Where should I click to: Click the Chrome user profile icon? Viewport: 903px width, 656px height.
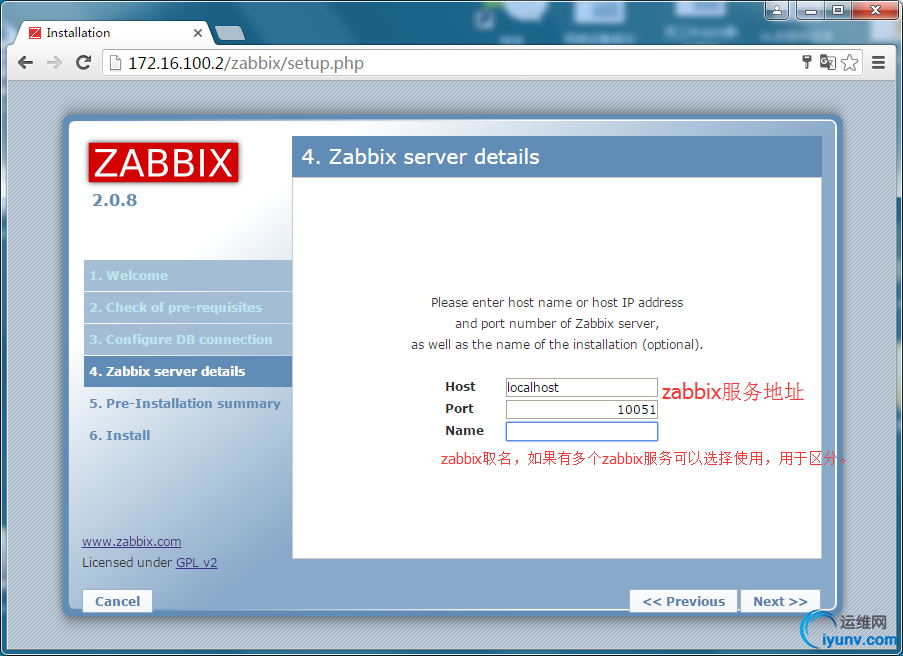pos(777,10)
